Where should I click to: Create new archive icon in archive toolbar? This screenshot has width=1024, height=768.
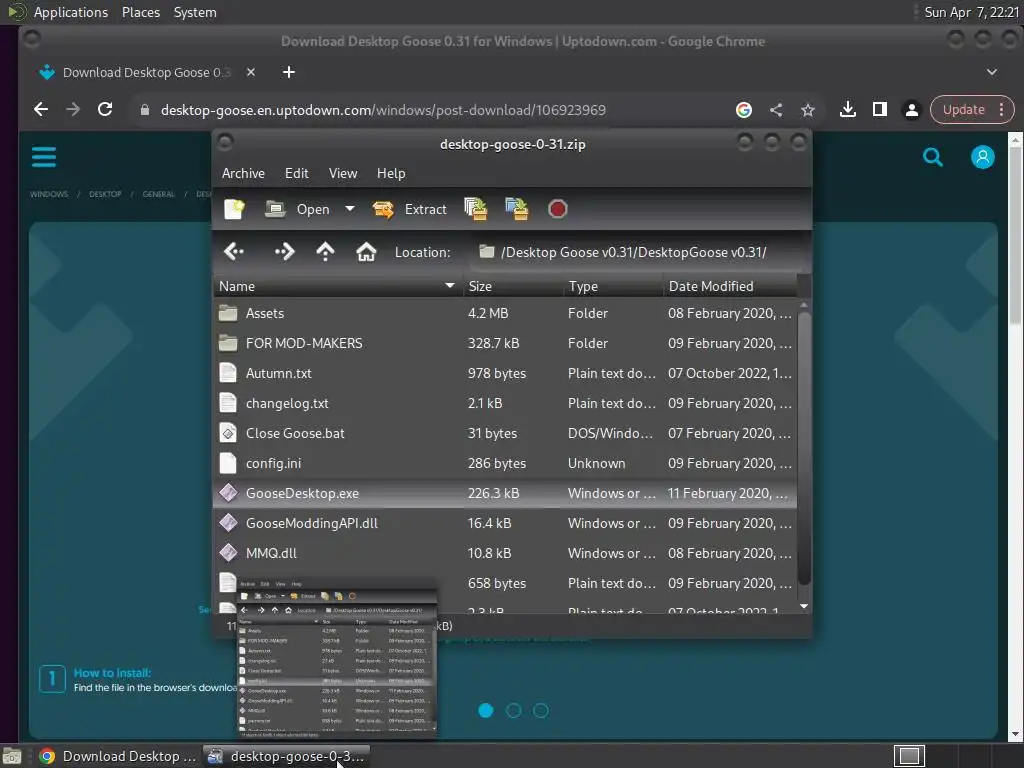point(234,209)
